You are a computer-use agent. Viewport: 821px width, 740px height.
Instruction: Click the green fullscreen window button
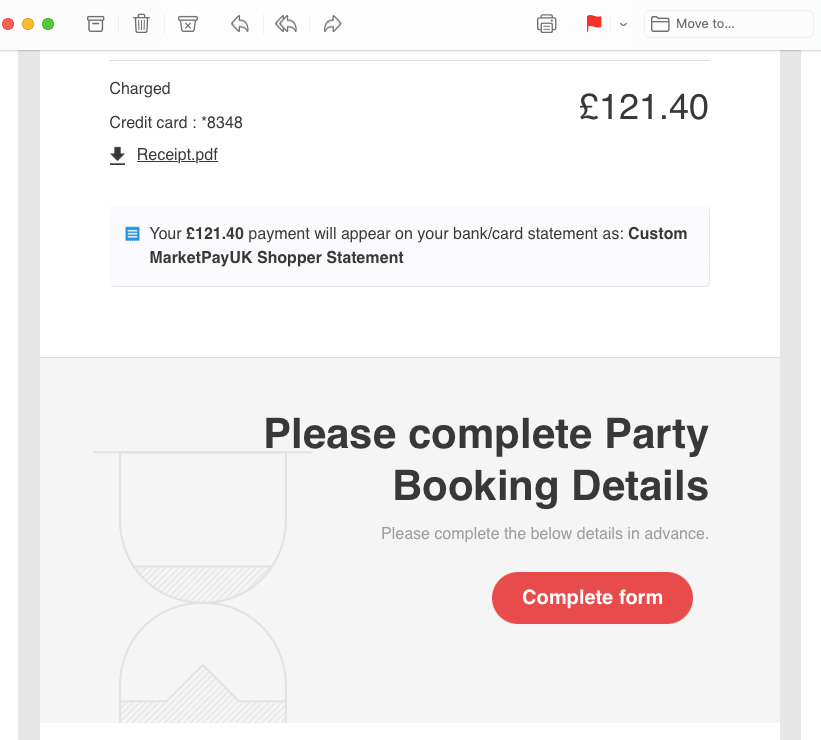[x=48, y=24]
